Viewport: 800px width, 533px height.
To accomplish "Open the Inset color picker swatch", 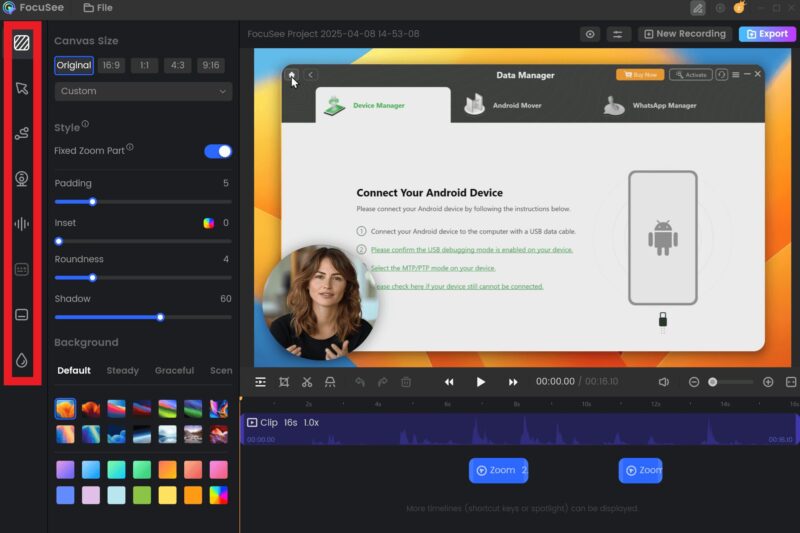I will (209, 223).
